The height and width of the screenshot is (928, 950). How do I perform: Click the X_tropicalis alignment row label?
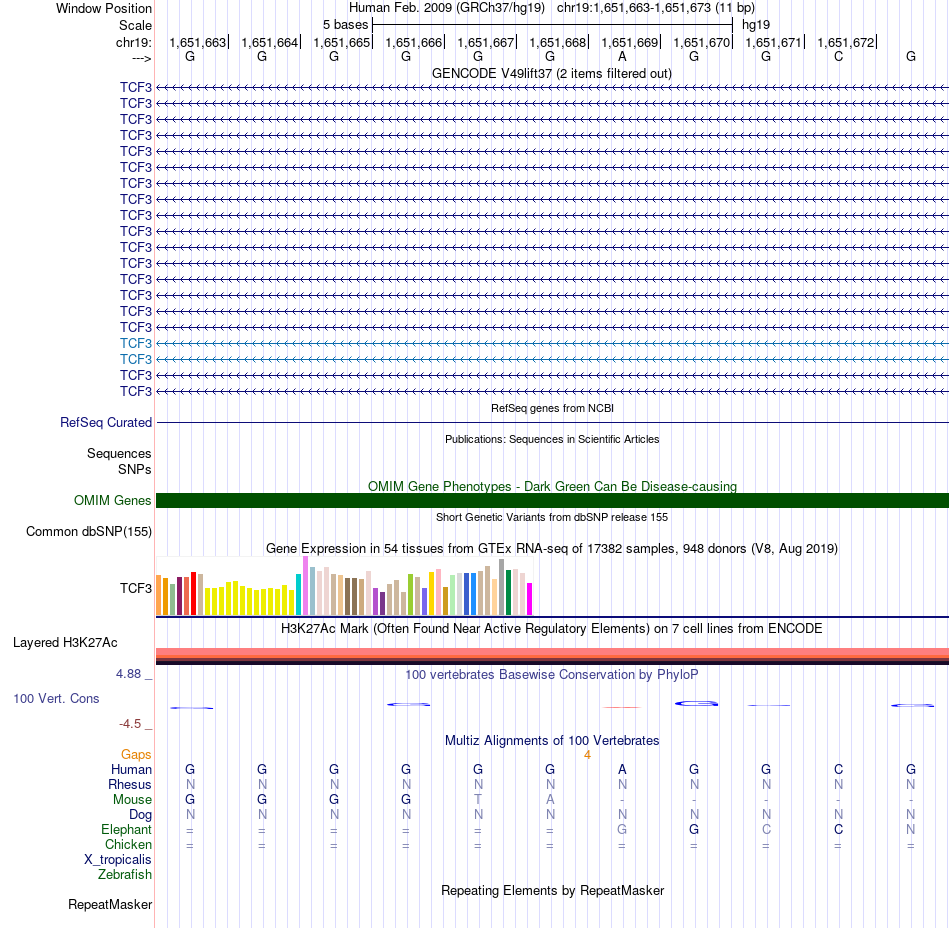[x=118, y=860]
